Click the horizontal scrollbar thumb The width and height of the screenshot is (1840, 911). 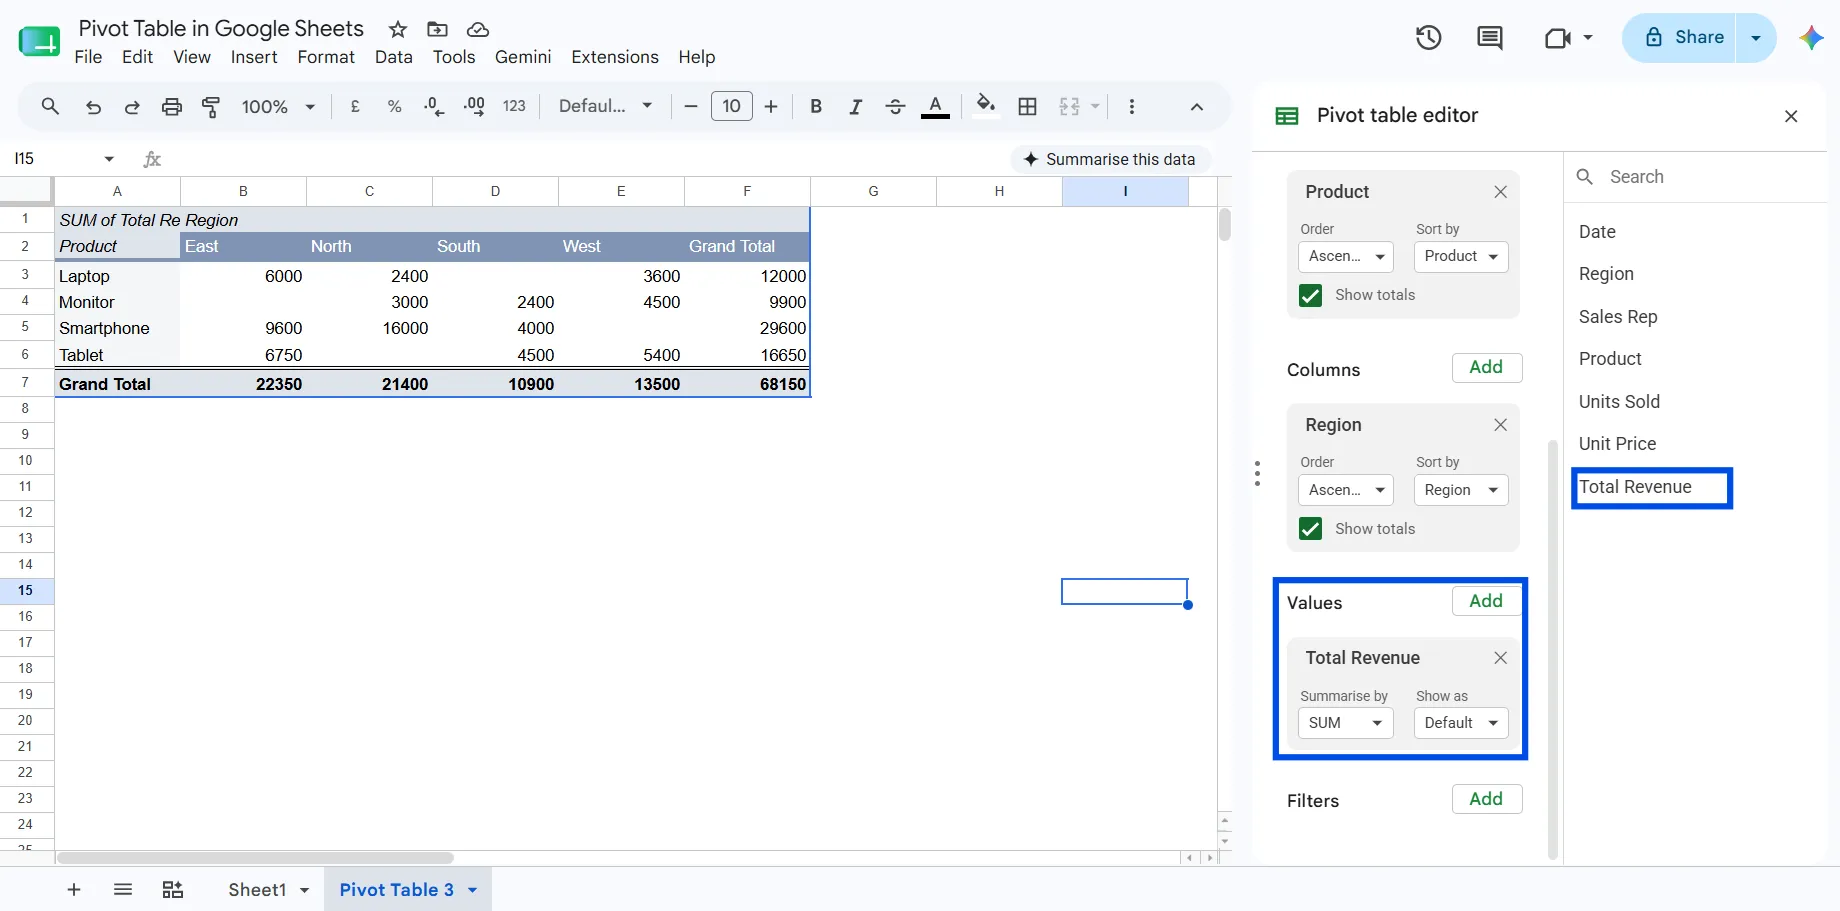tap(256, 858)
